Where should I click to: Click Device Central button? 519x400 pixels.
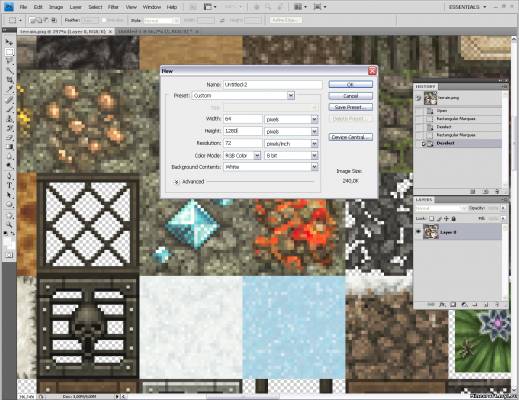[x=350, y=137]
